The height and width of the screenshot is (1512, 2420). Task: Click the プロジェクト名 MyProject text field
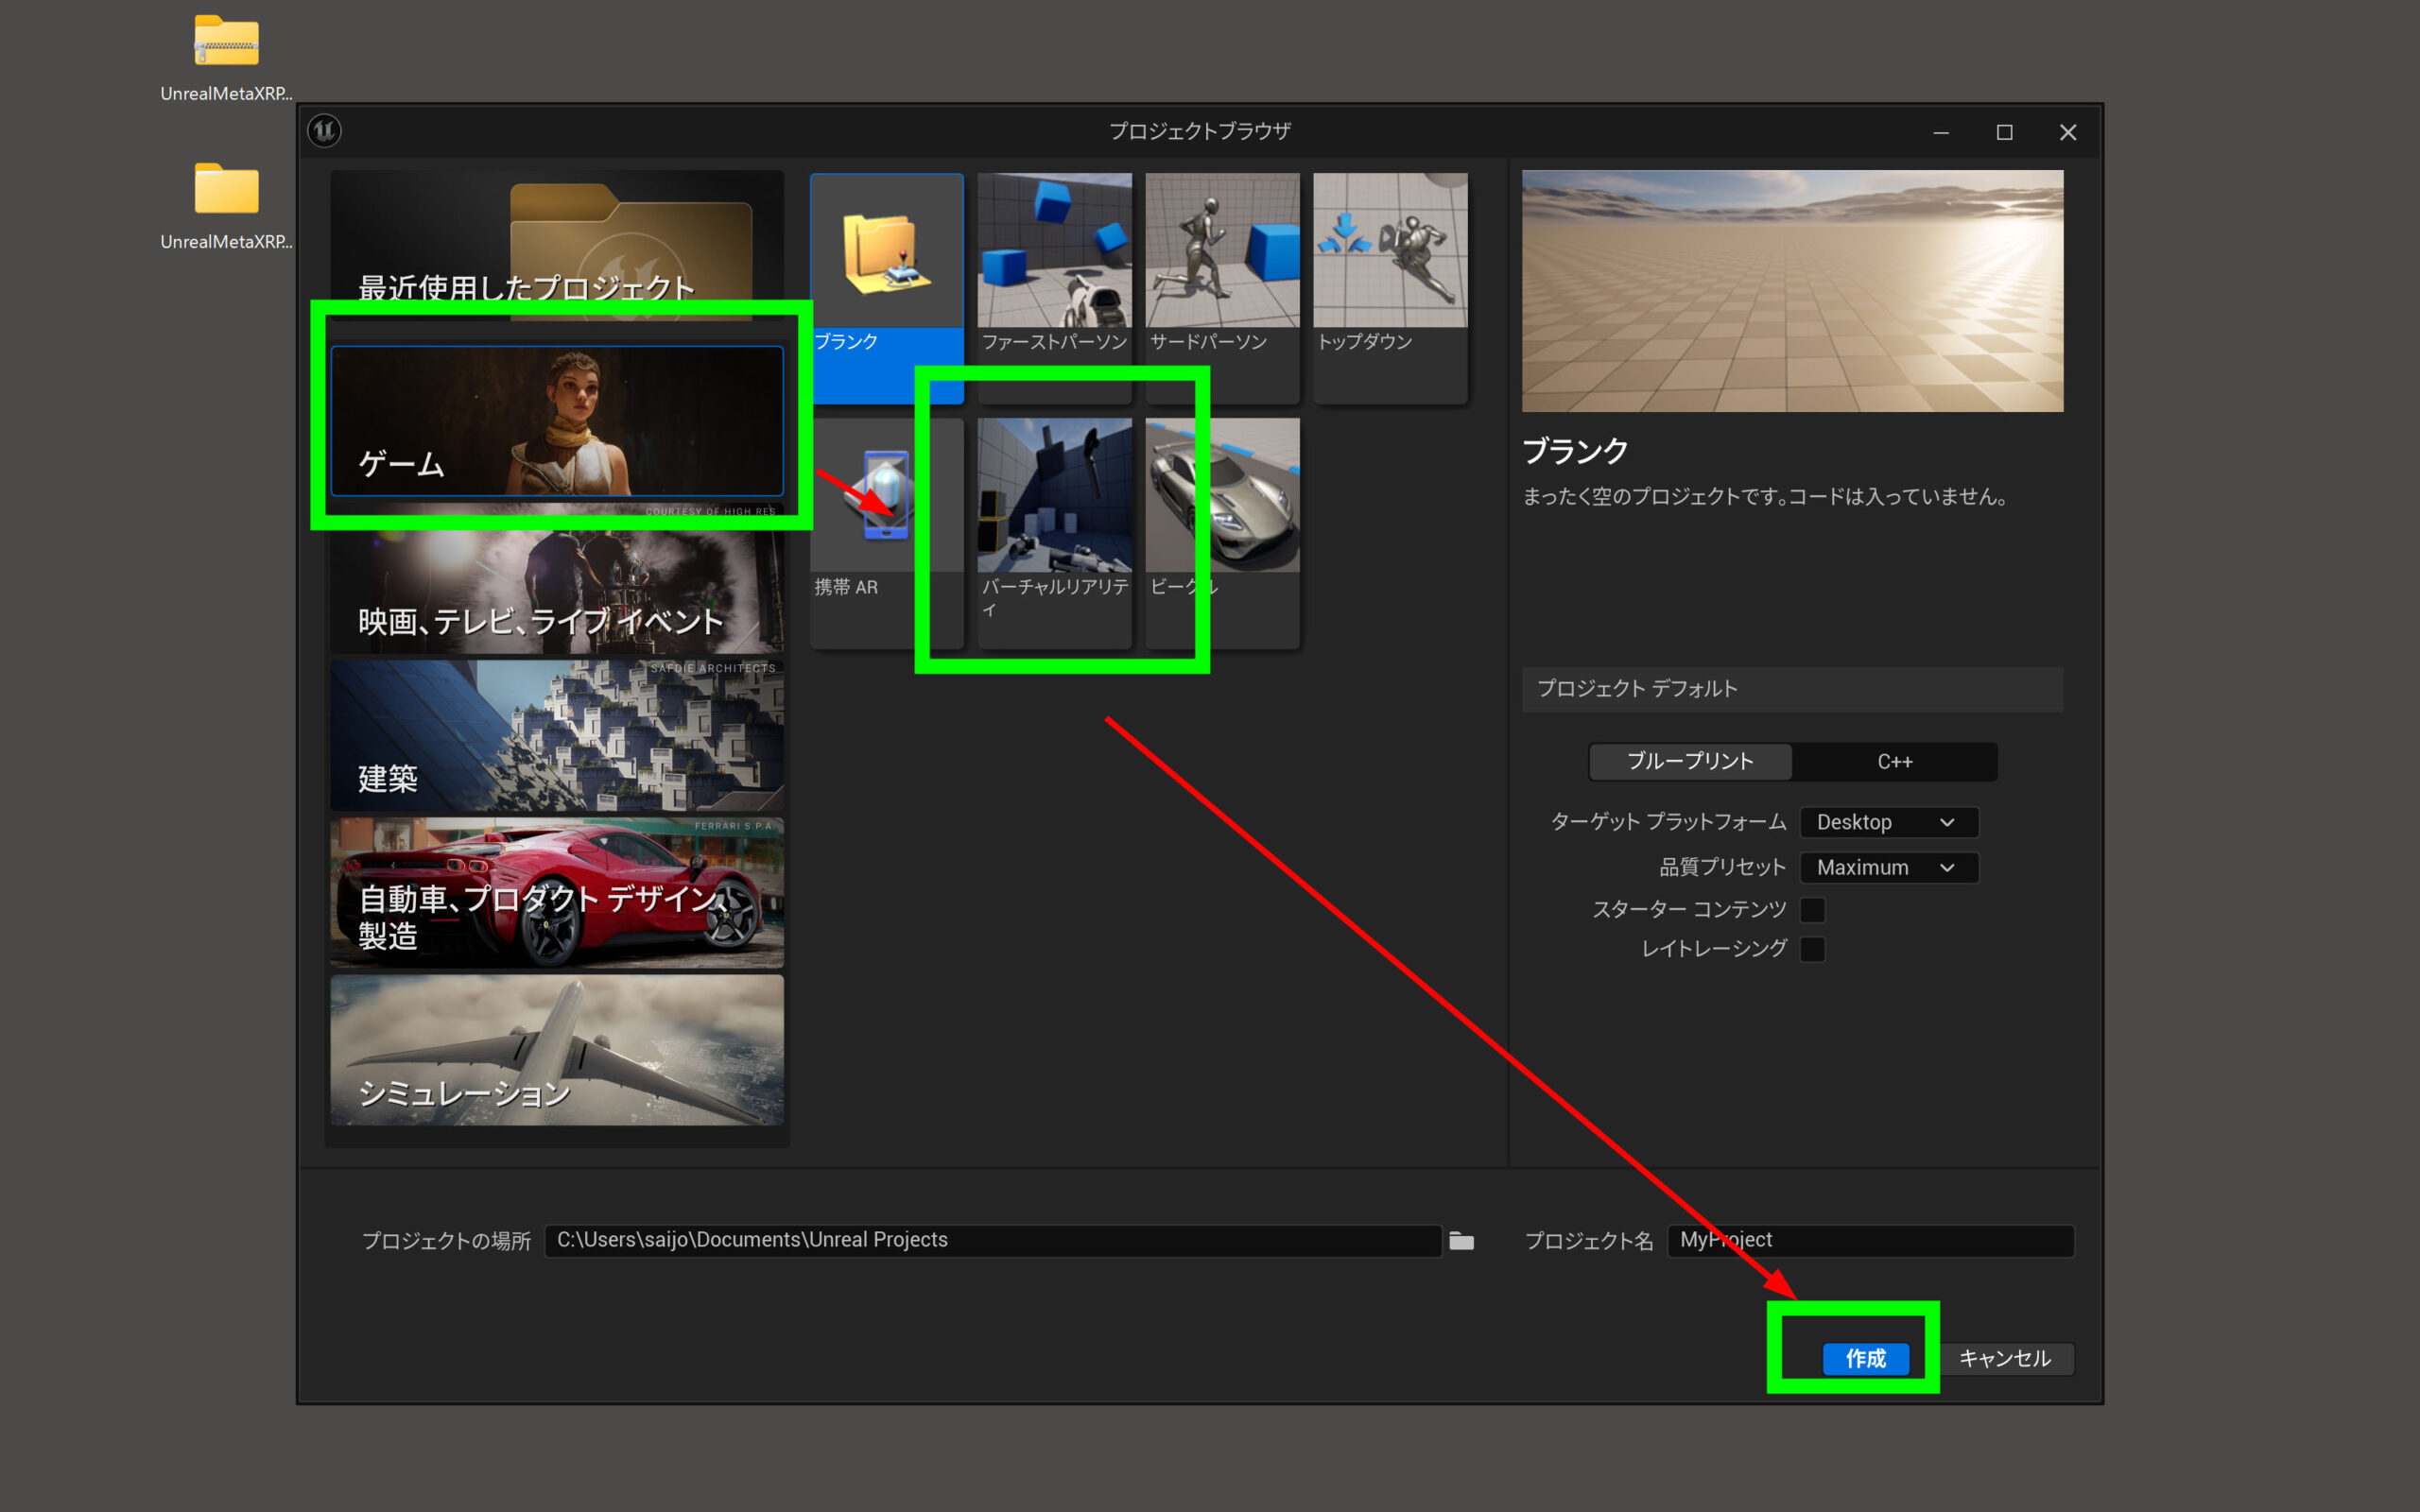(1870, 1240)
